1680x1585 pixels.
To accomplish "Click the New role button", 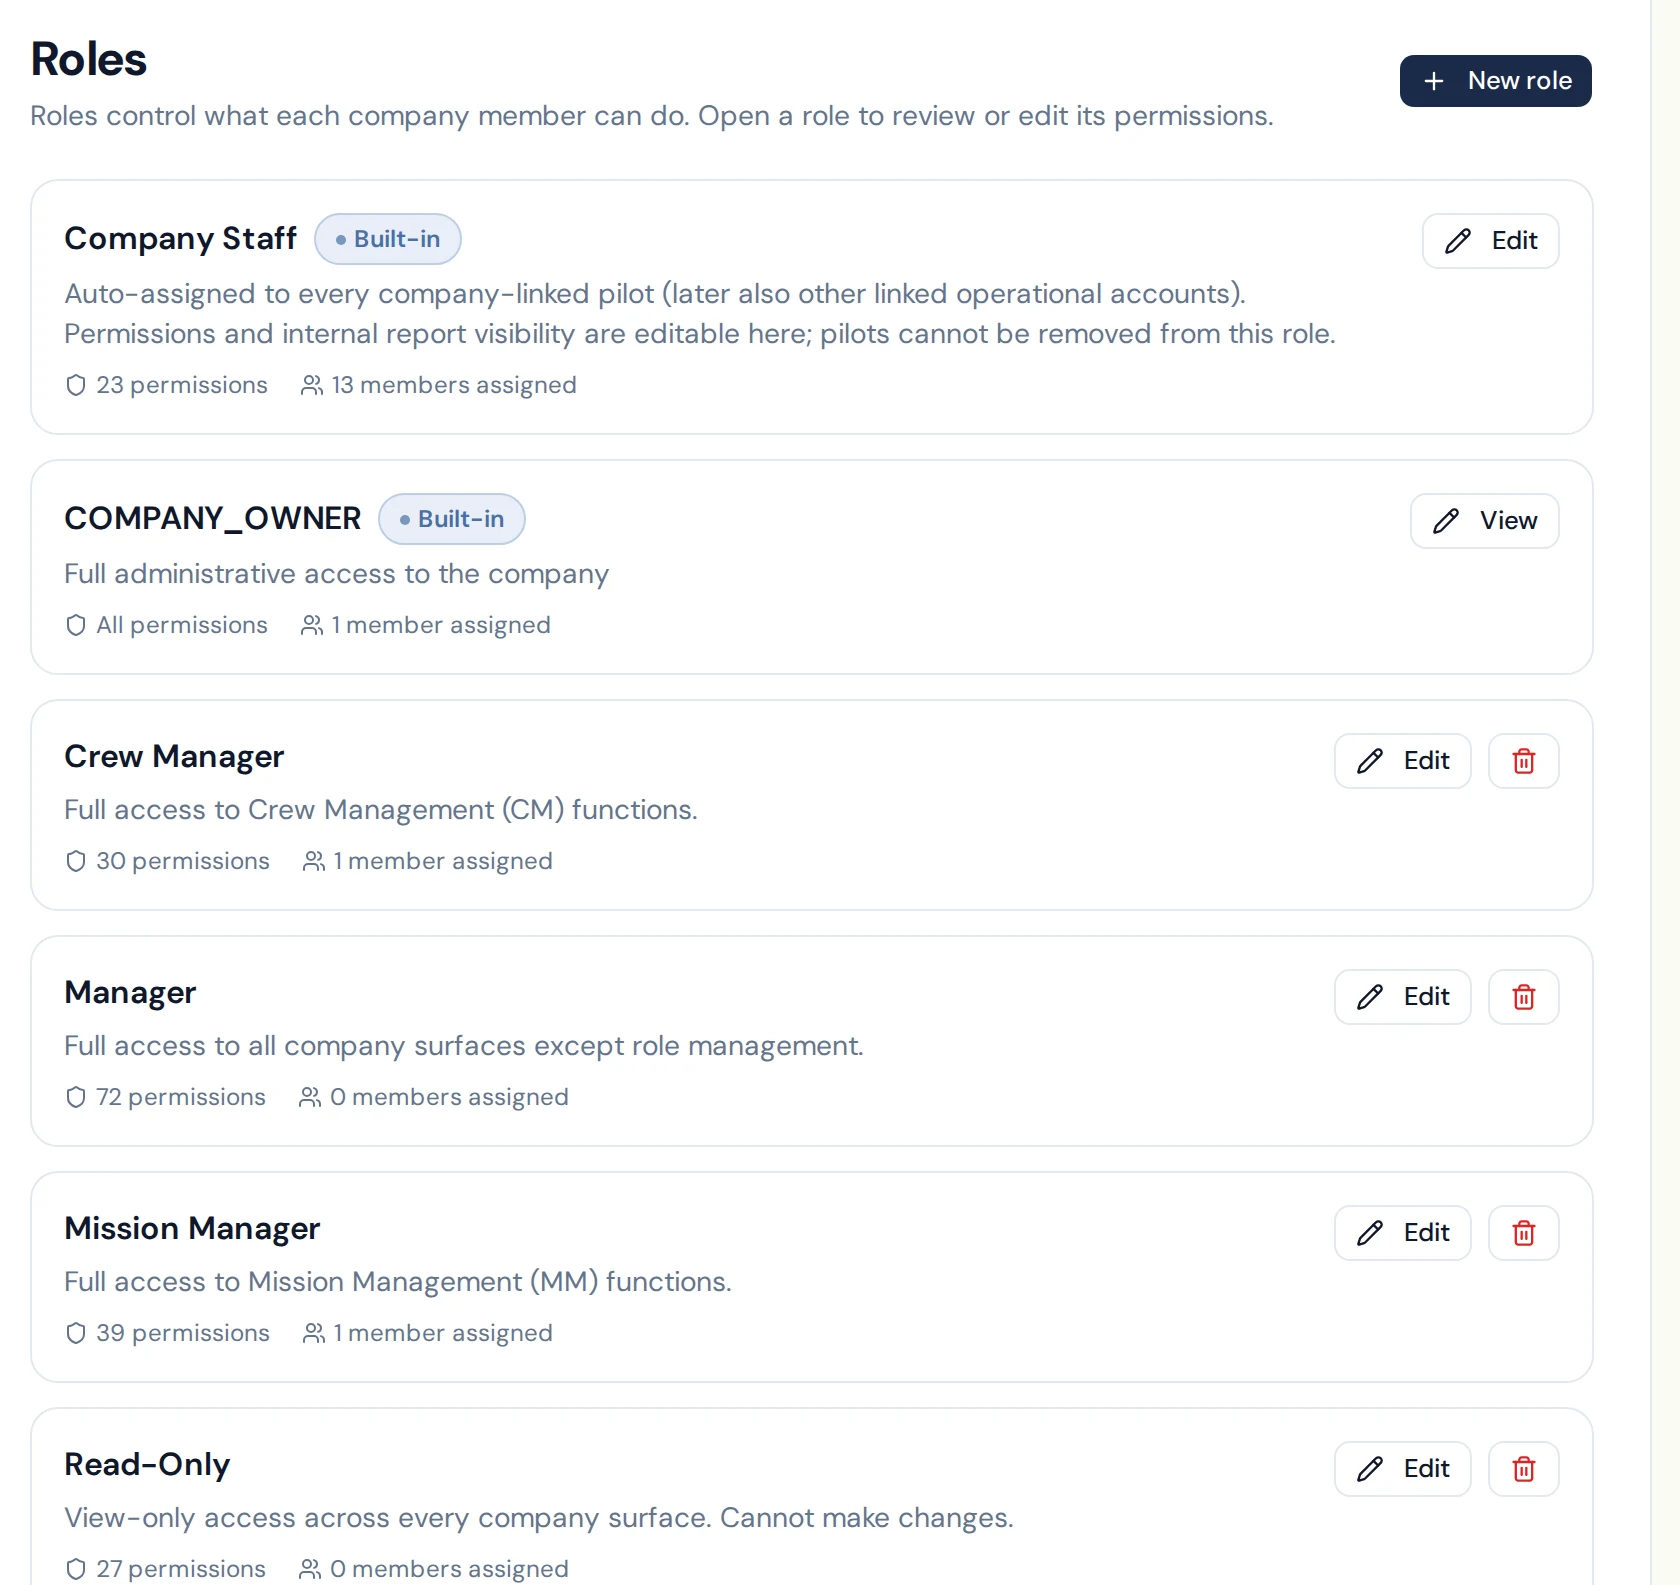I will point(1495,81).
